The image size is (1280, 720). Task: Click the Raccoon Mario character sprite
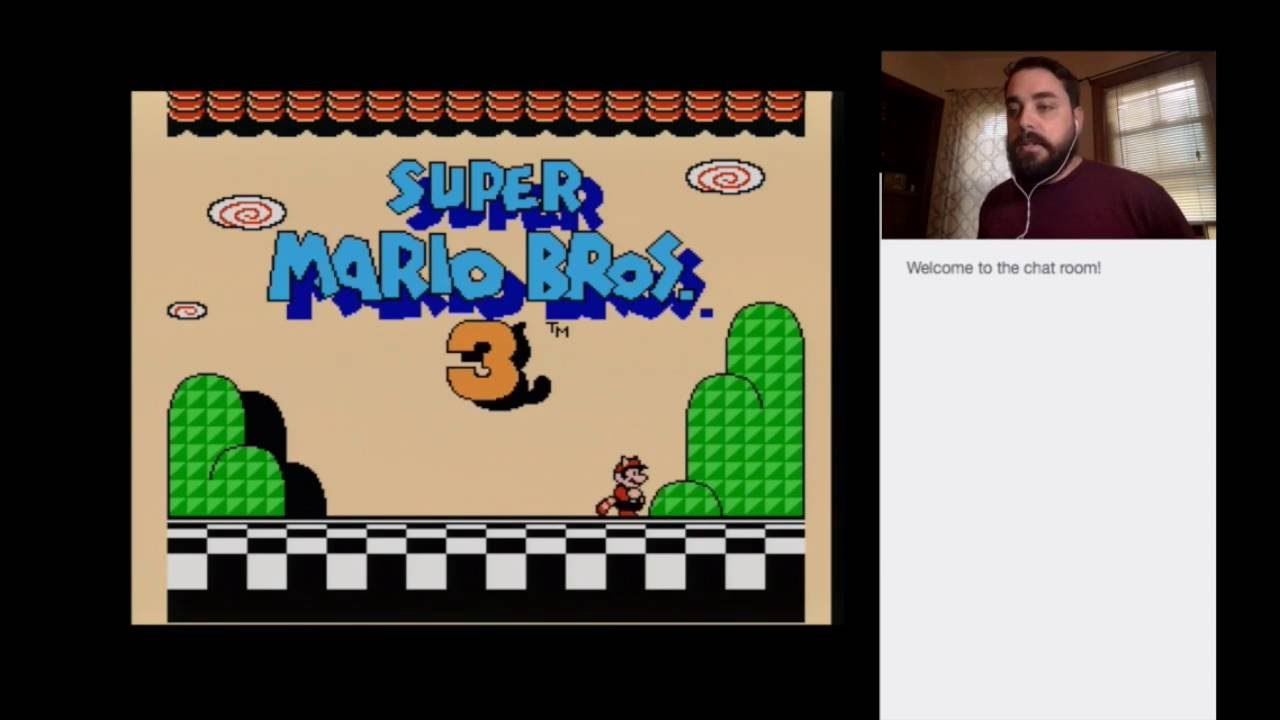tap(623, 486)
